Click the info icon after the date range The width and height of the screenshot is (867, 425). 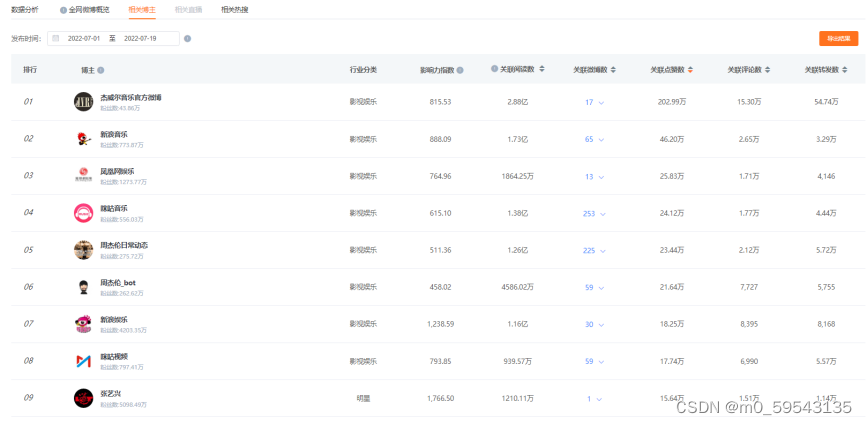[187, 39]
